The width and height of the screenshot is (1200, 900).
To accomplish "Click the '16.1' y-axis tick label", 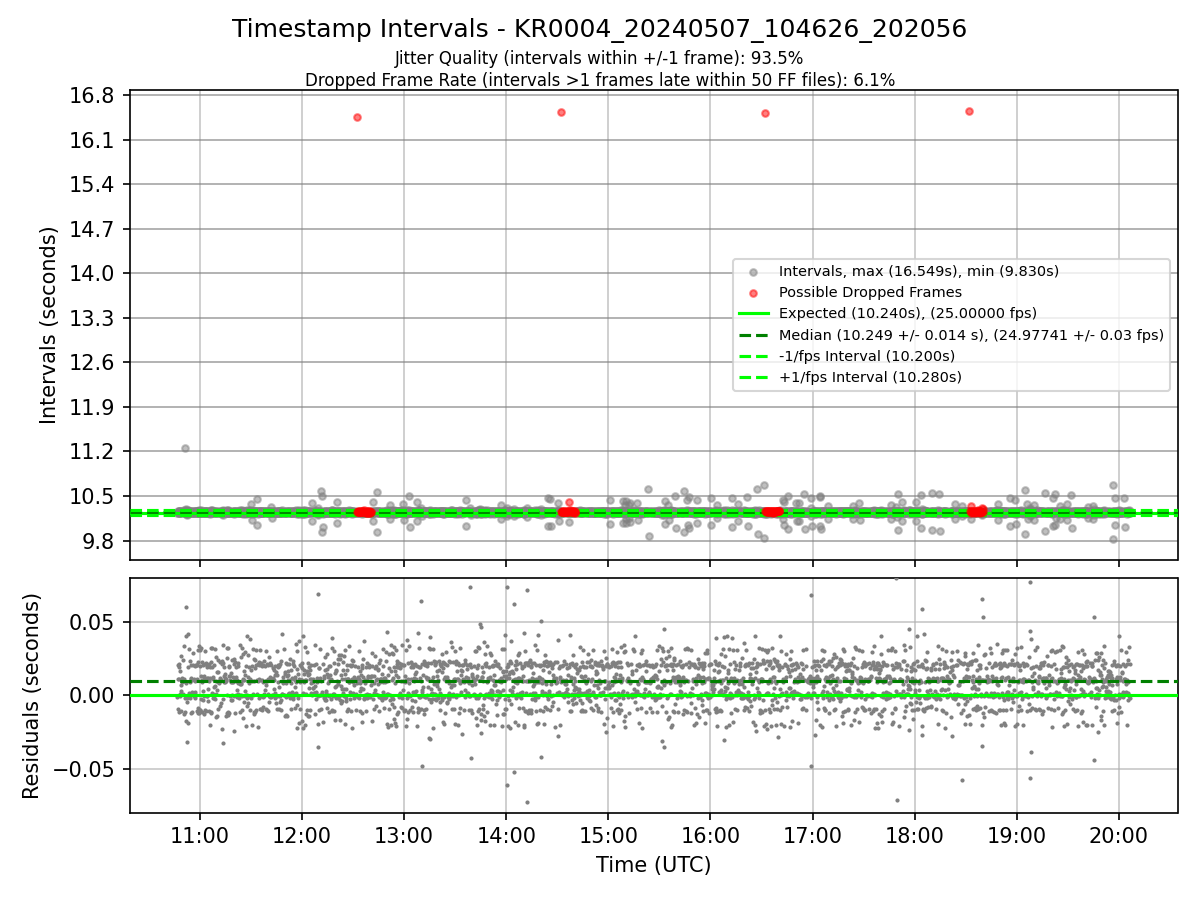I will 92,140.
